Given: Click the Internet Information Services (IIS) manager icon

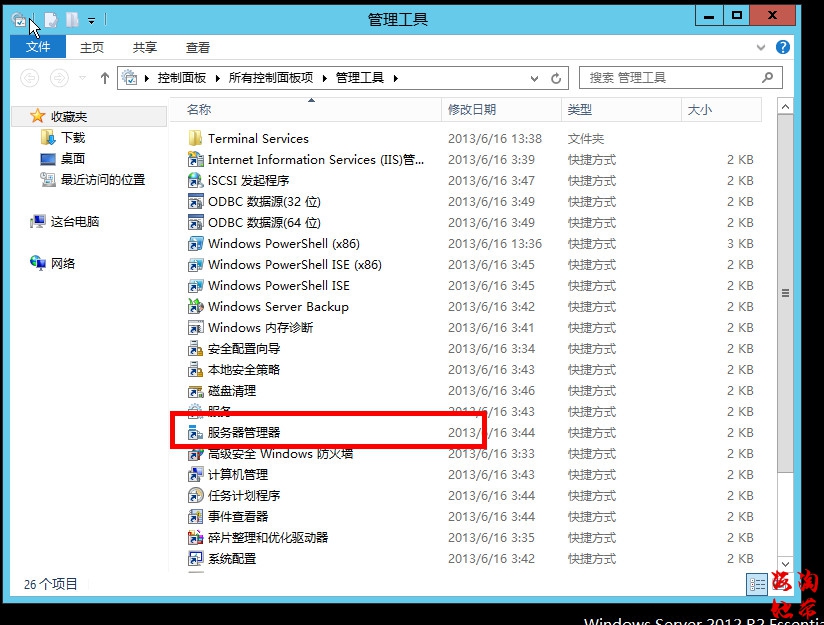Looking at the screenshot, I should point(195,159).
